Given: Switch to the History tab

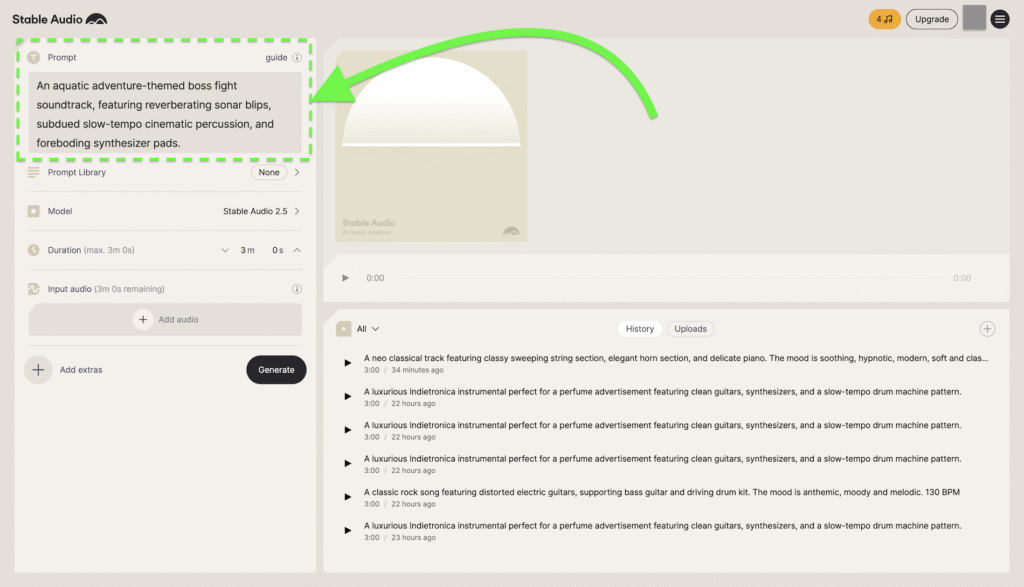Looking at the screenshot, I should tap(640, 329).
